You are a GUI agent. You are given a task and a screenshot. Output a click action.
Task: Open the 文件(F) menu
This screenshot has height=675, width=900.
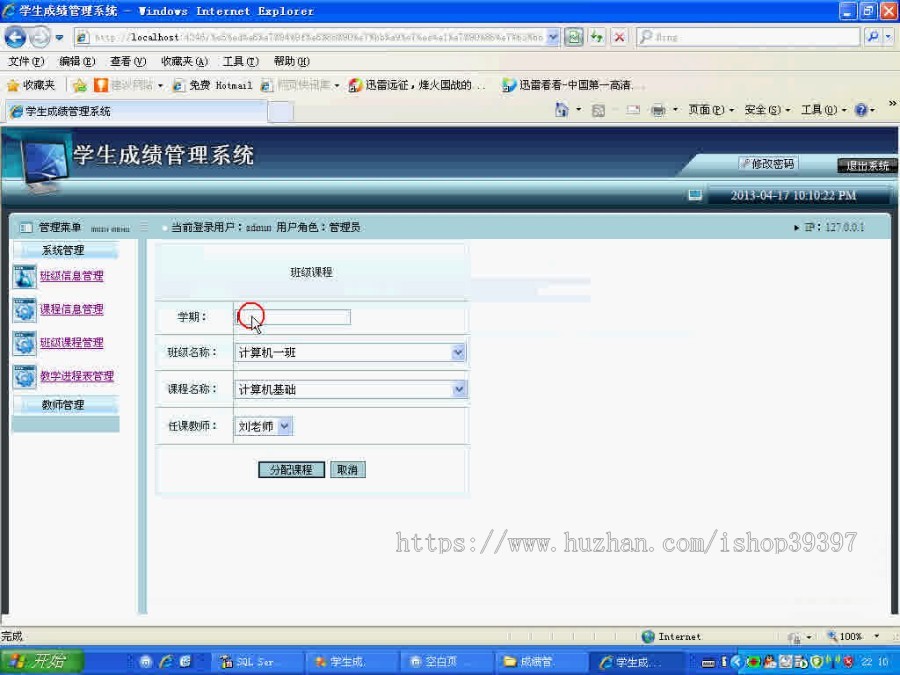(26, 61)
